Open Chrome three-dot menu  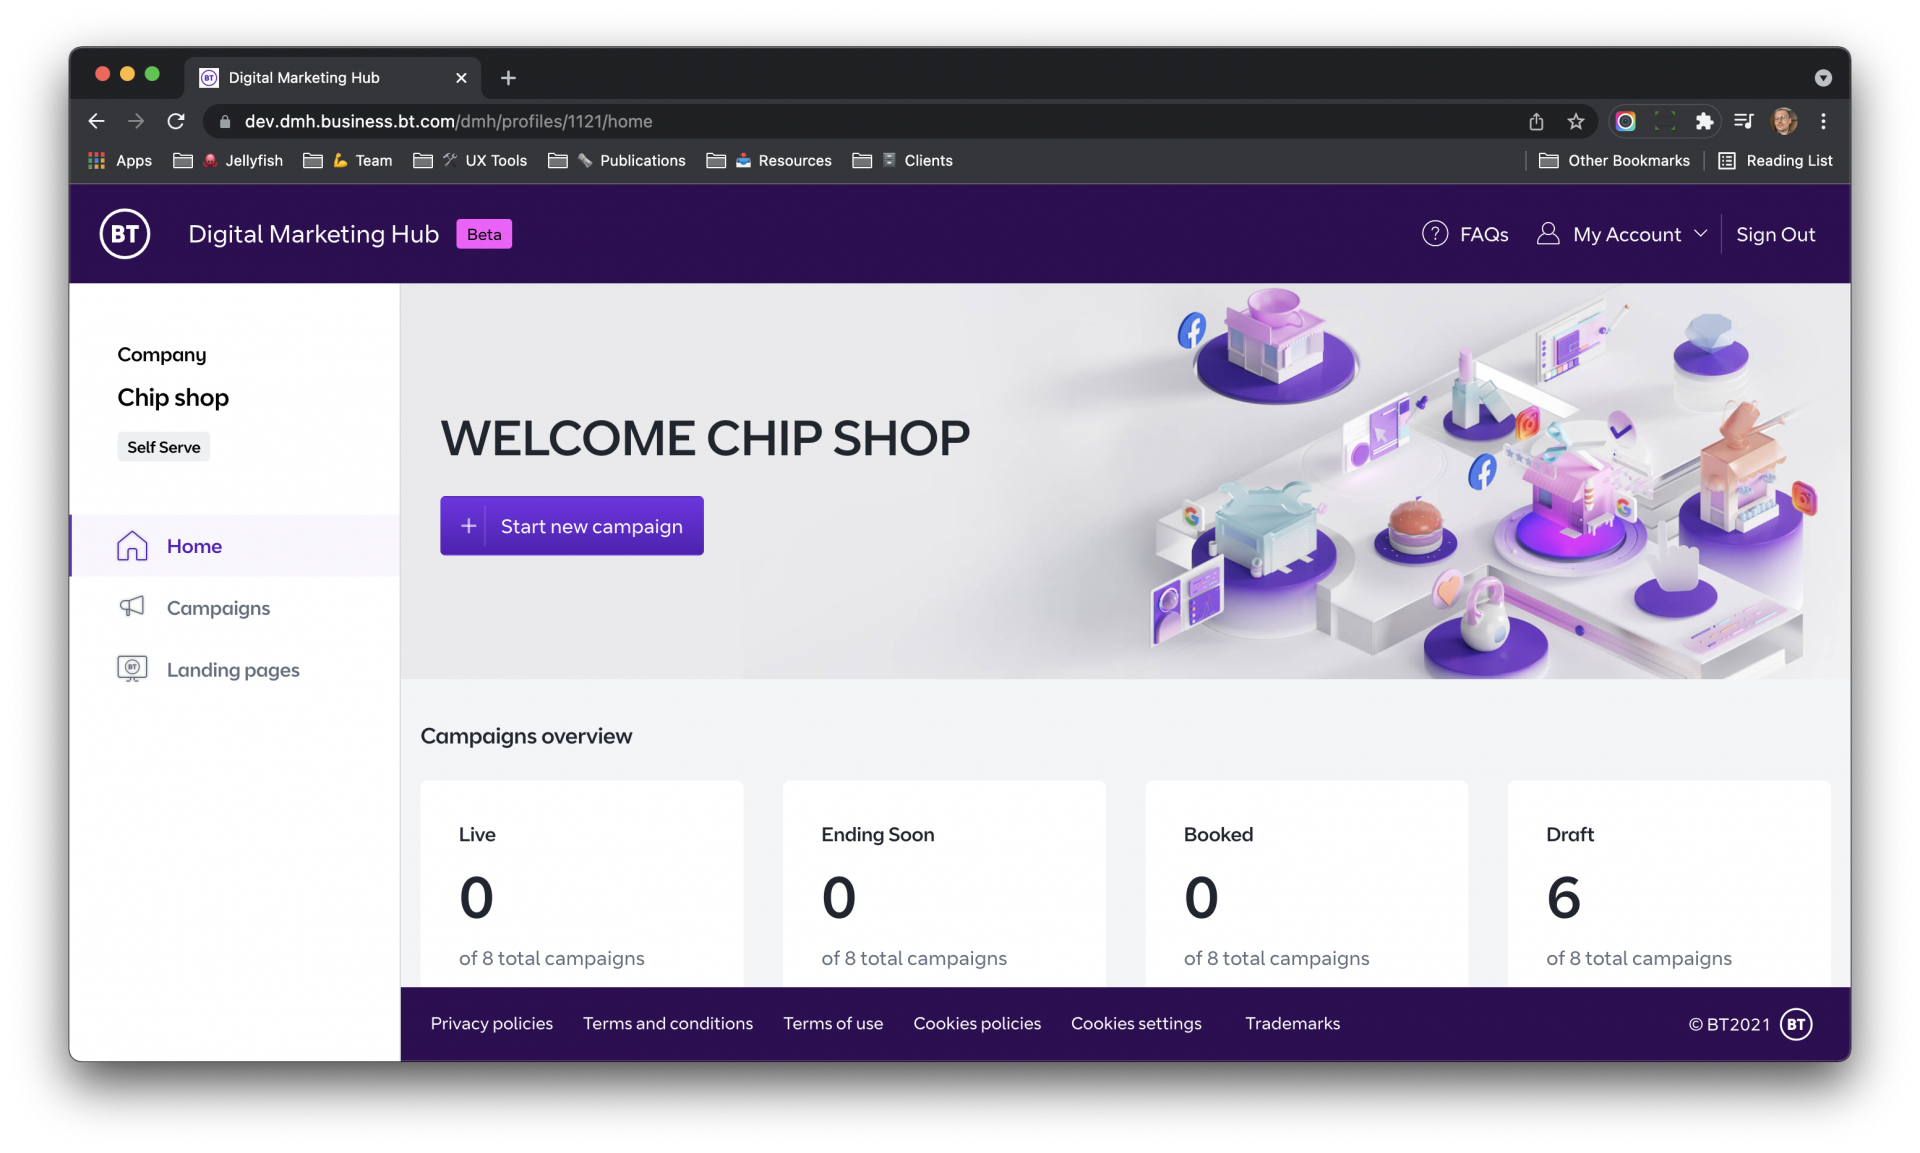tap(1823, 121)
